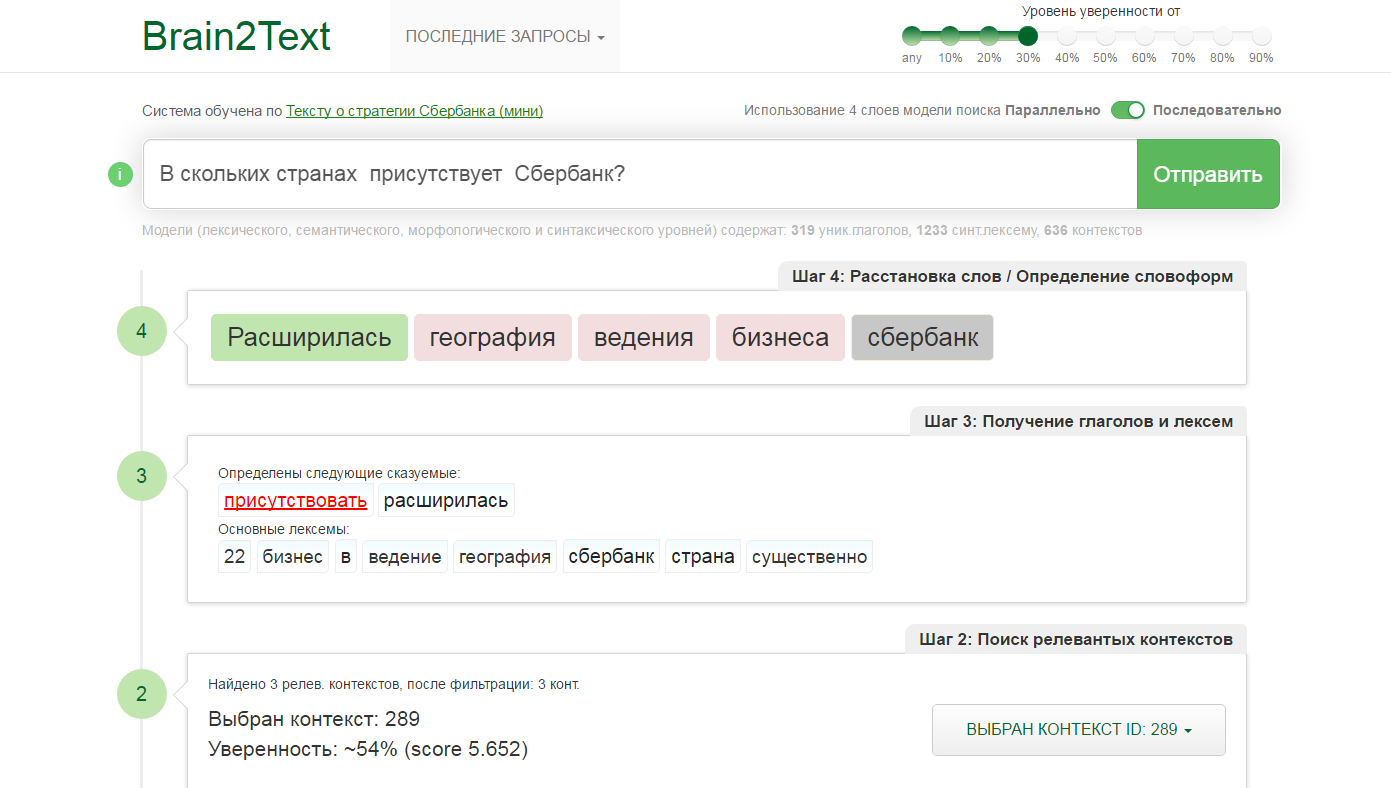
Task: Click into the question input field
Action: point(640,174)
